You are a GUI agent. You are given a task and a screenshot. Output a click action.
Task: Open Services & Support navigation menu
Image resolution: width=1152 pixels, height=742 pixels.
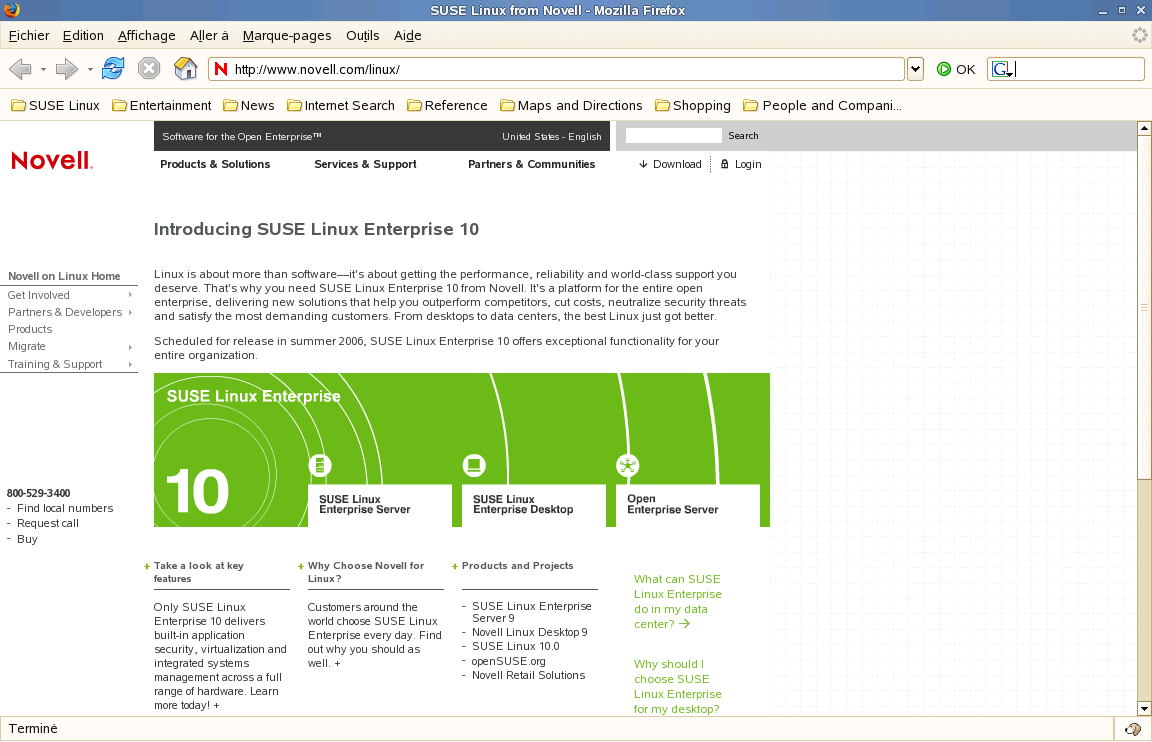pos(365,164)
